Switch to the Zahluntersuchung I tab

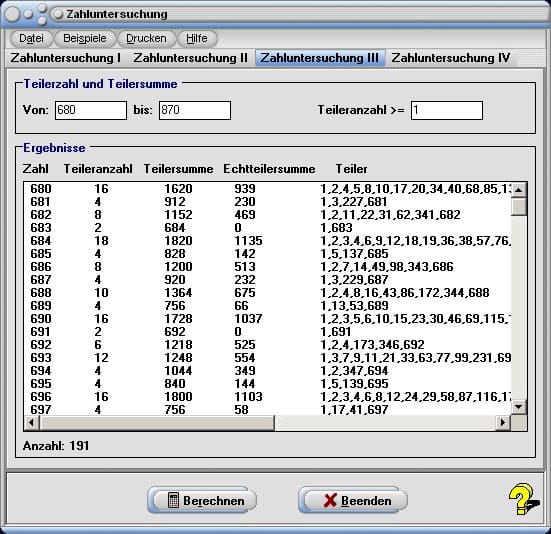point(66,58)
